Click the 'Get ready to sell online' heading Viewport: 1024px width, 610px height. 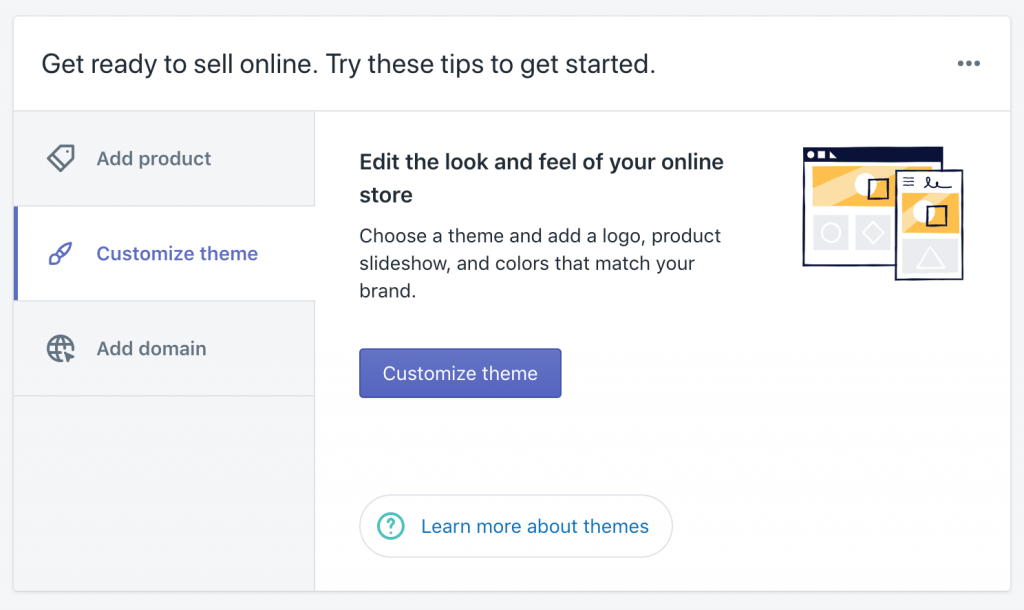(348, 64)
